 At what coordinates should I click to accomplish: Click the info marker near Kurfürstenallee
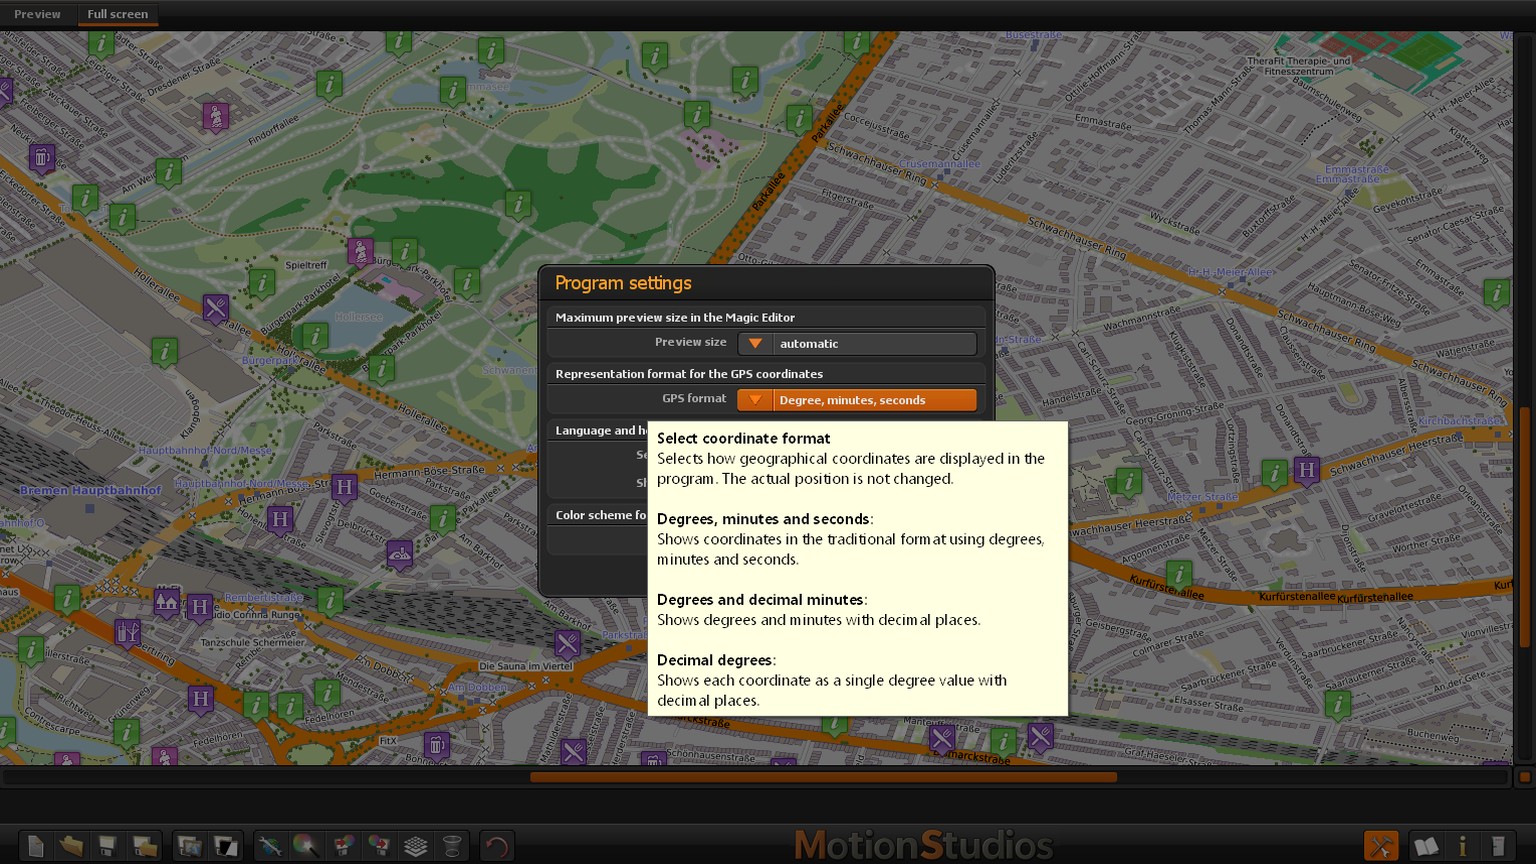point(1180,576)
